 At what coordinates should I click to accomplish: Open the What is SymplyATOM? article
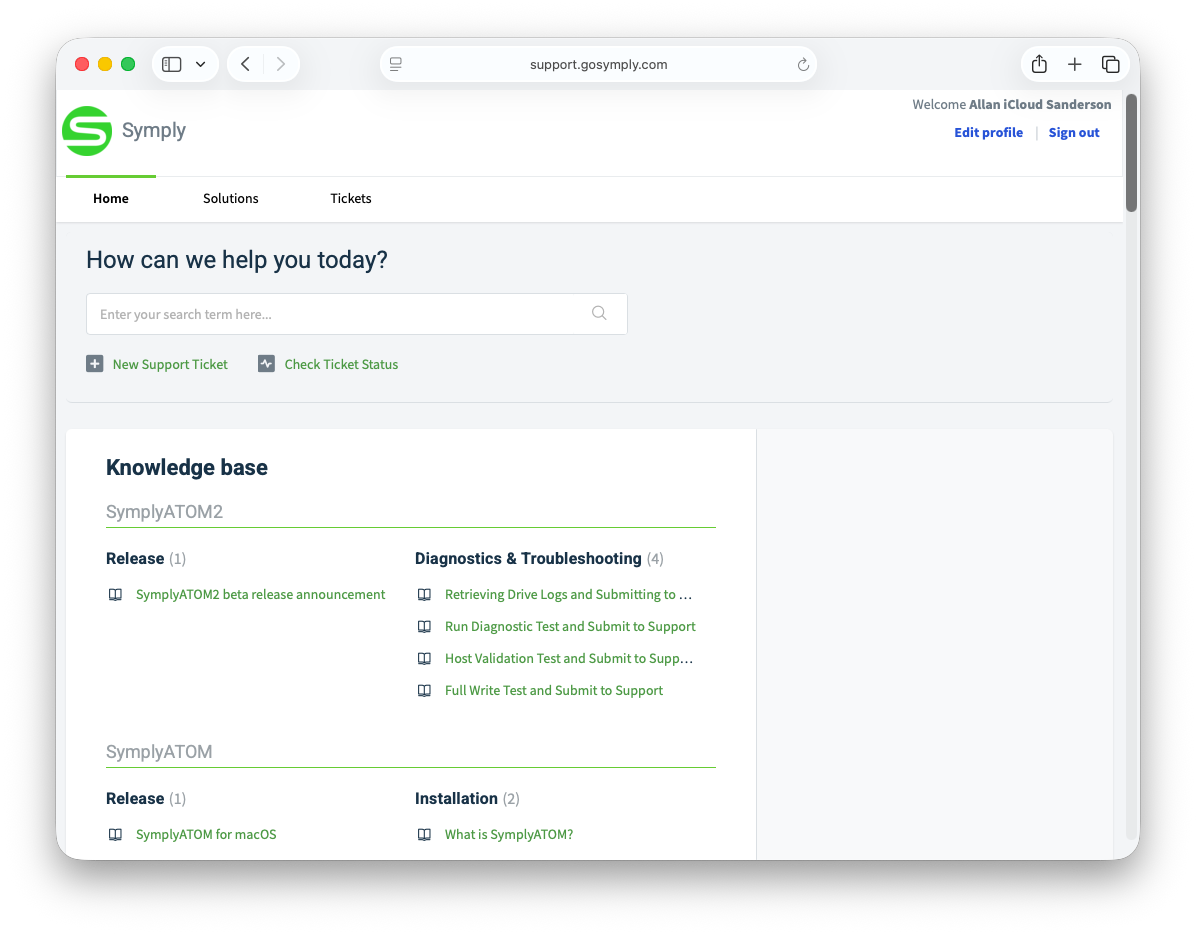[x=509, y=835]
